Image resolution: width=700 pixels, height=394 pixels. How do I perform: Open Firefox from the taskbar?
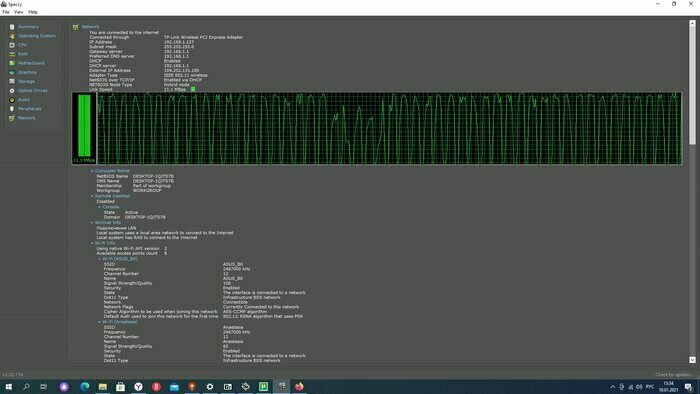point(299,386)
